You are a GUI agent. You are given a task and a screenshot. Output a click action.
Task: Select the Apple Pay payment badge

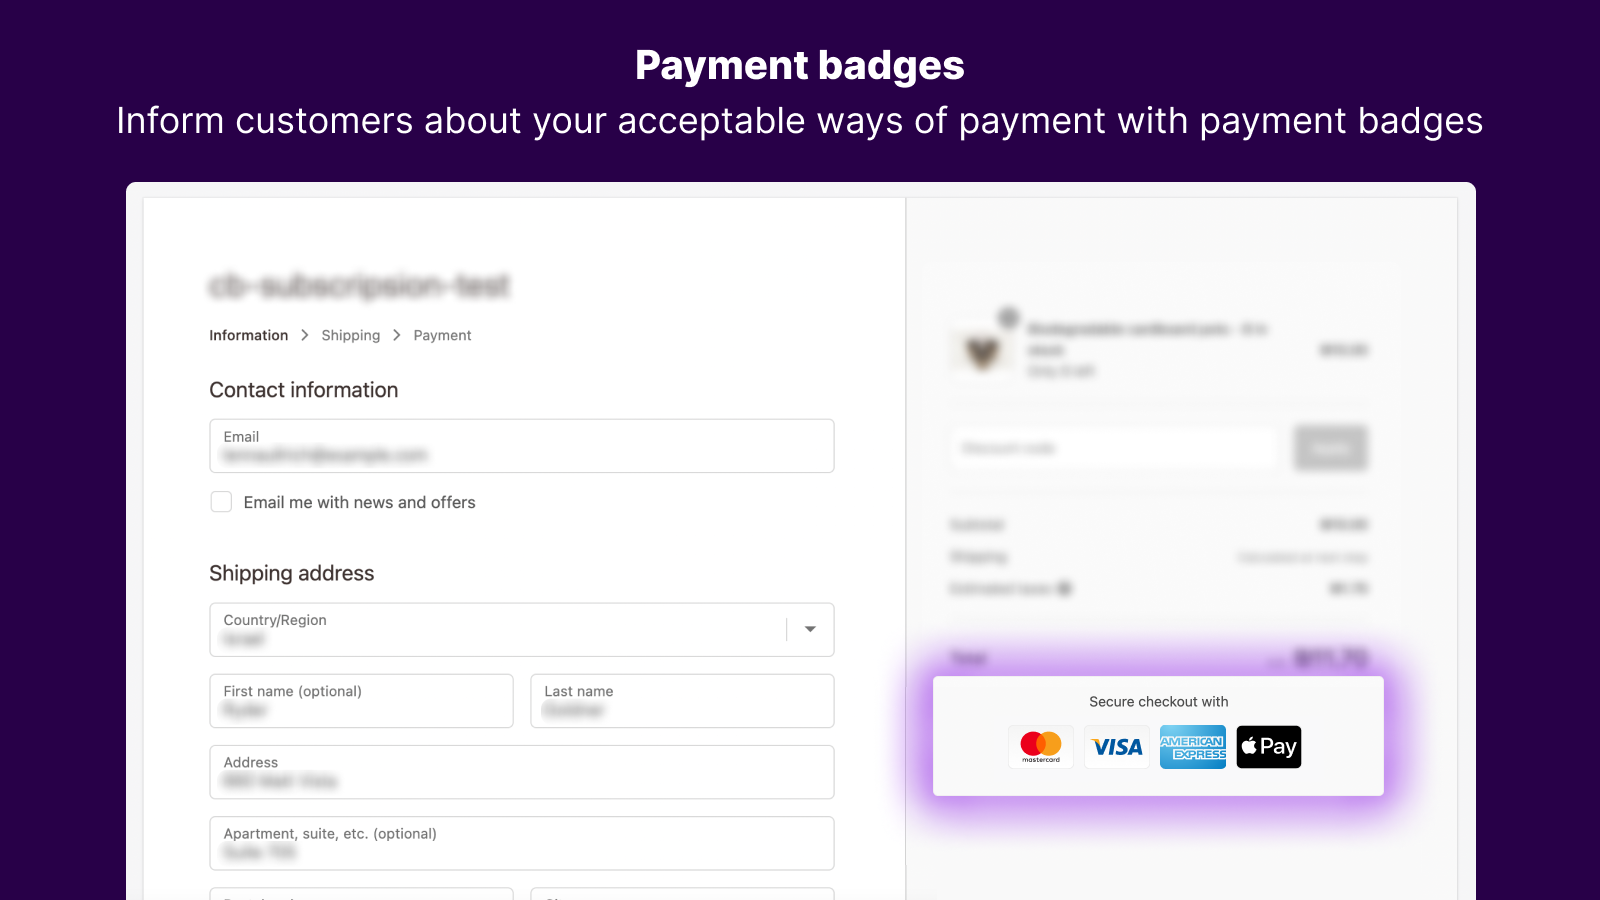1268,746
